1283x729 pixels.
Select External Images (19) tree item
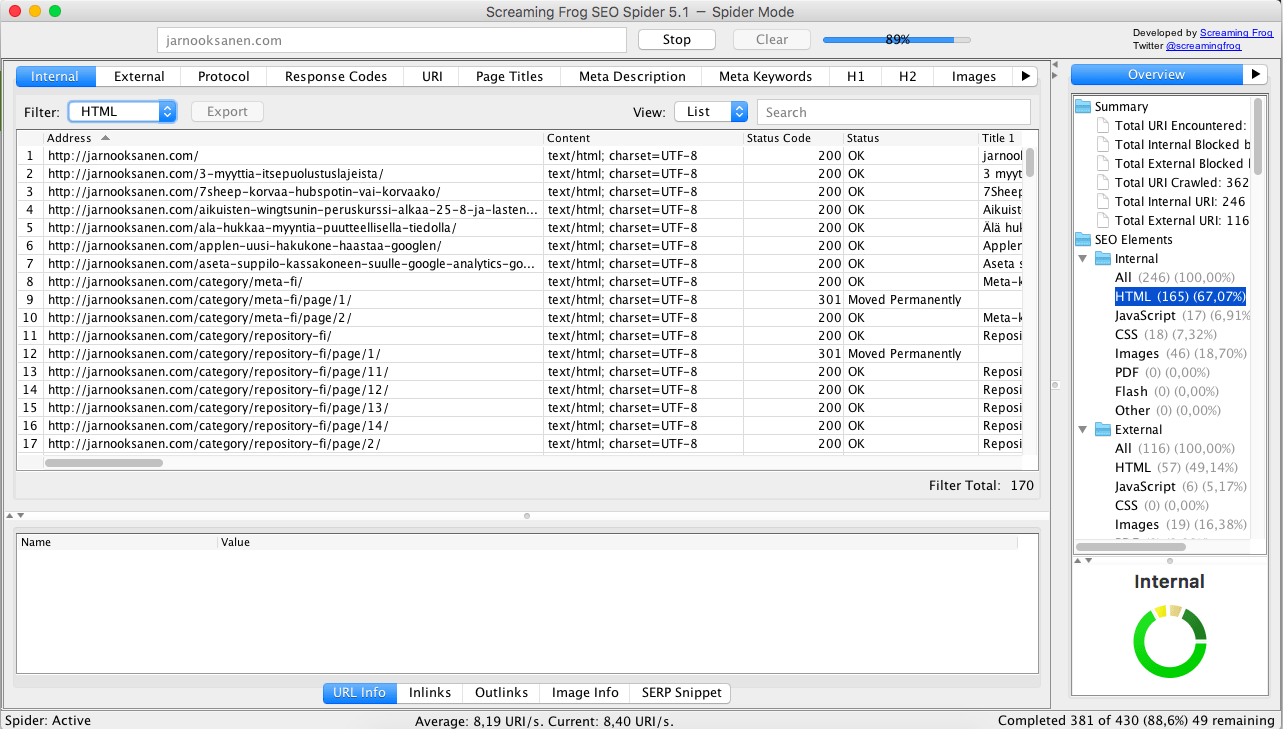pos(1179,524)
